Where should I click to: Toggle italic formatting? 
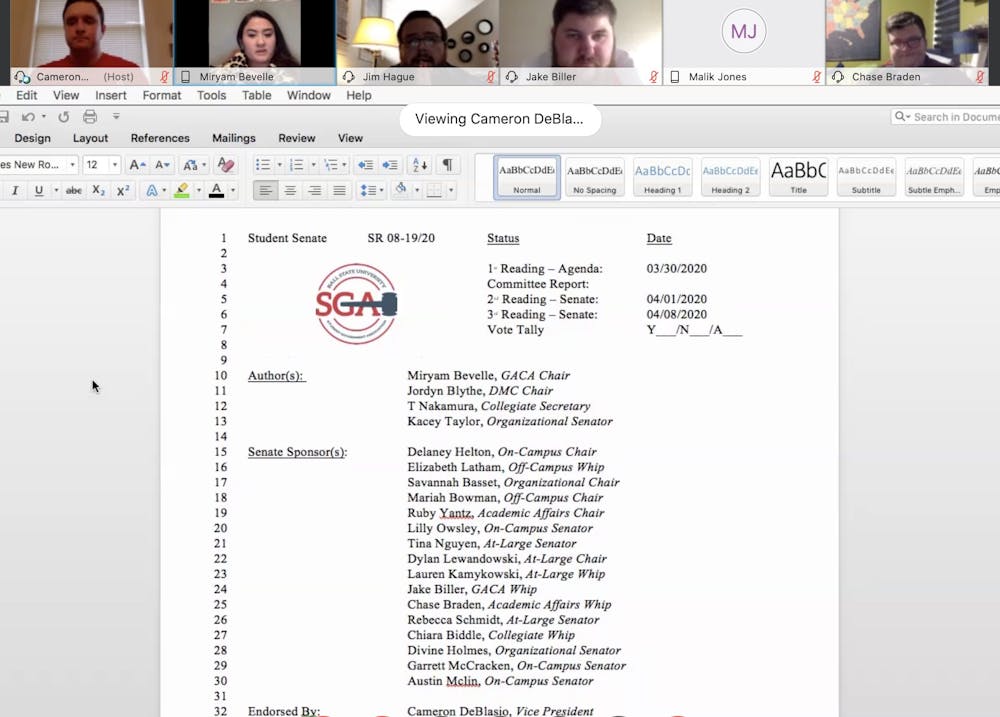click(x=15, y=191)
